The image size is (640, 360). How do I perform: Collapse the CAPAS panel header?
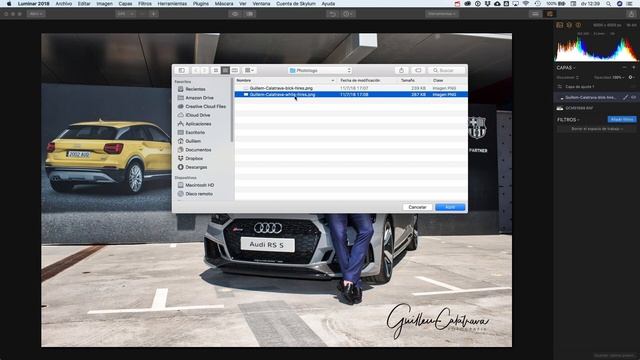[x=566, y=68]
